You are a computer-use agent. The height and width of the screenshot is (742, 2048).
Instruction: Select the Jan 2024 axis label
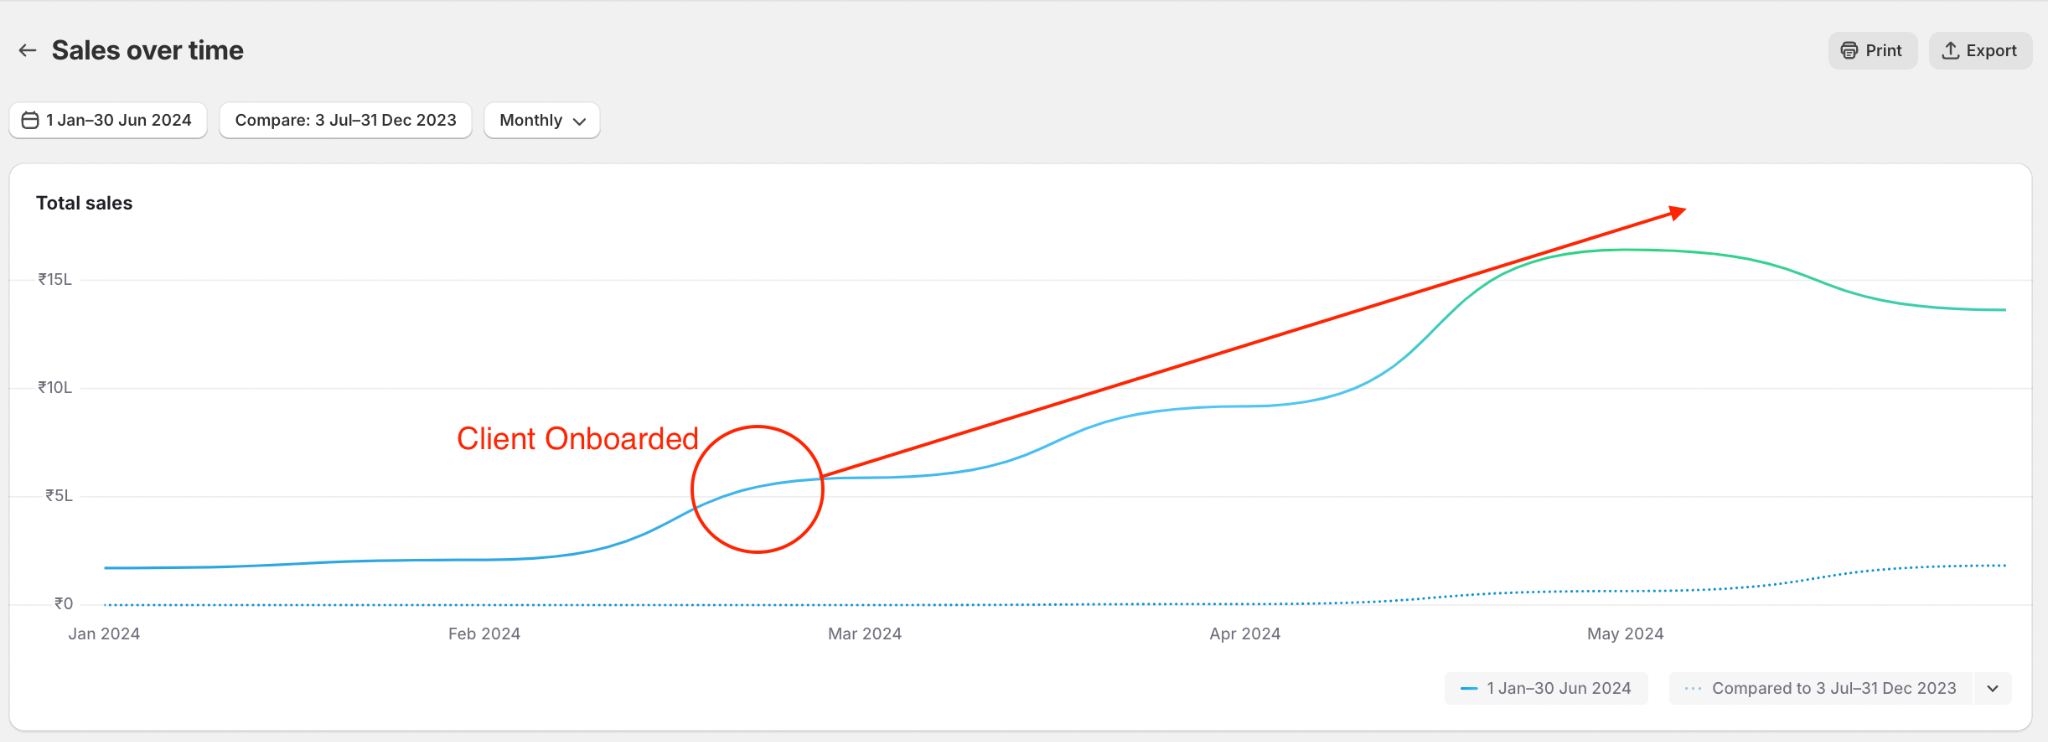click(104, 634)
